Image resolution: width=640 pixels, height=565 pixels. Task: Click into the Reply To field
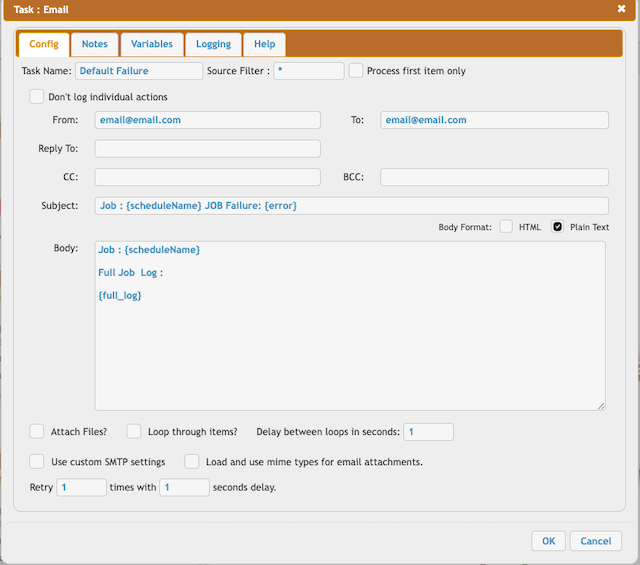tap(208, 149)
